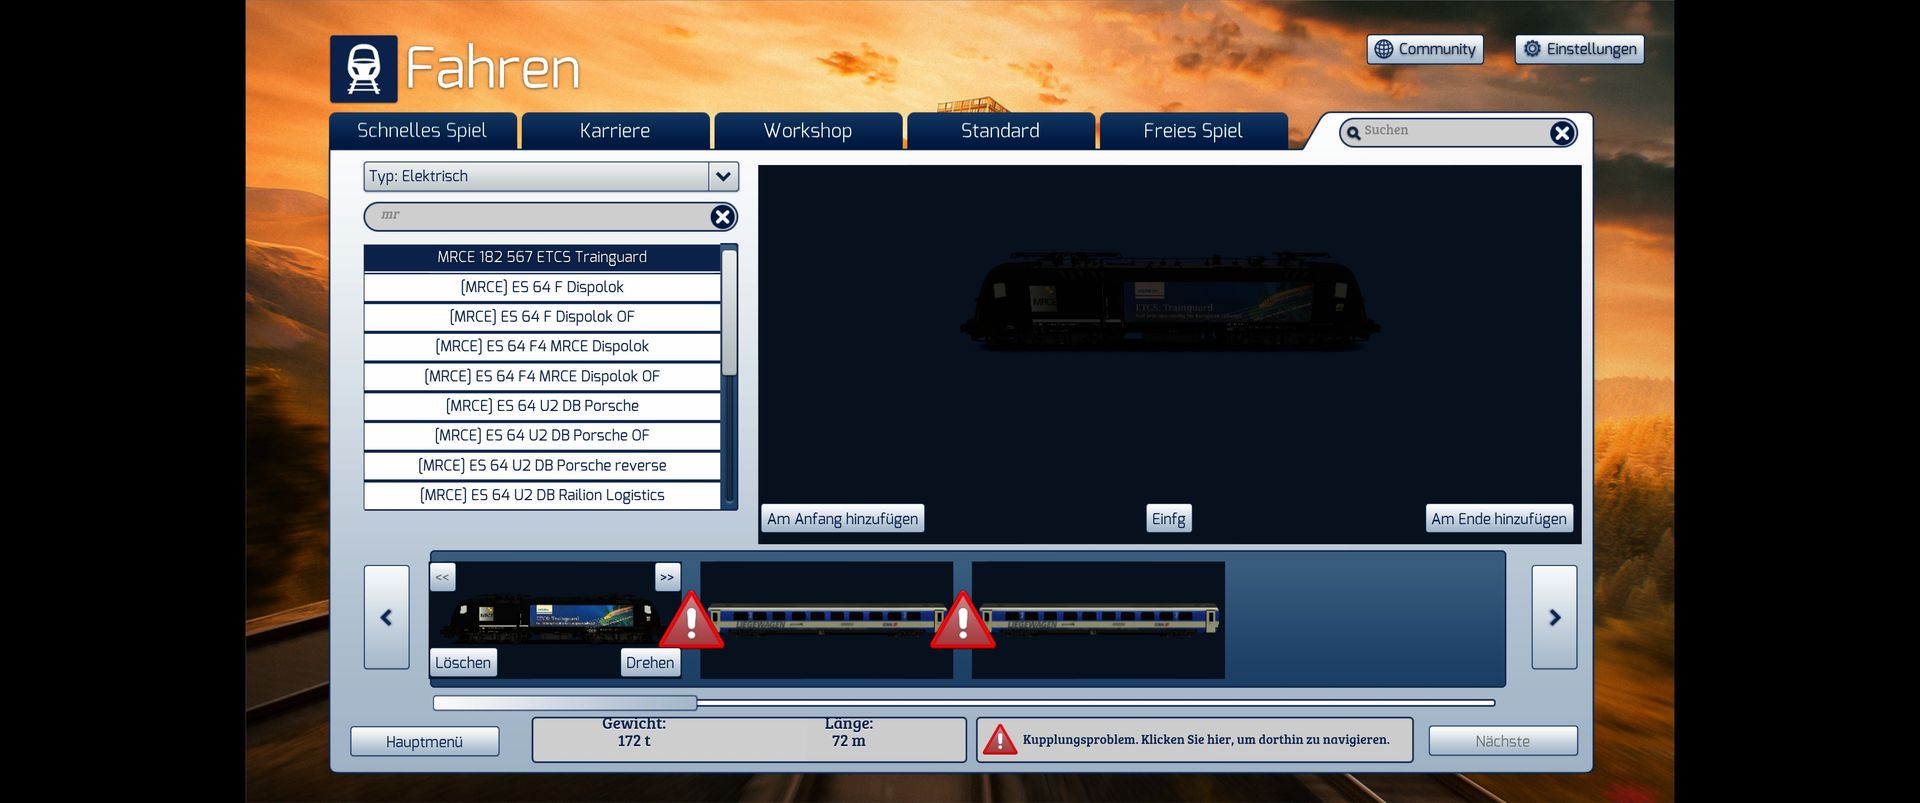Show previous consist vehicles with left arrow
Image resolution: width=1920 pixels, height=803 pixels.
pos(387,617)
